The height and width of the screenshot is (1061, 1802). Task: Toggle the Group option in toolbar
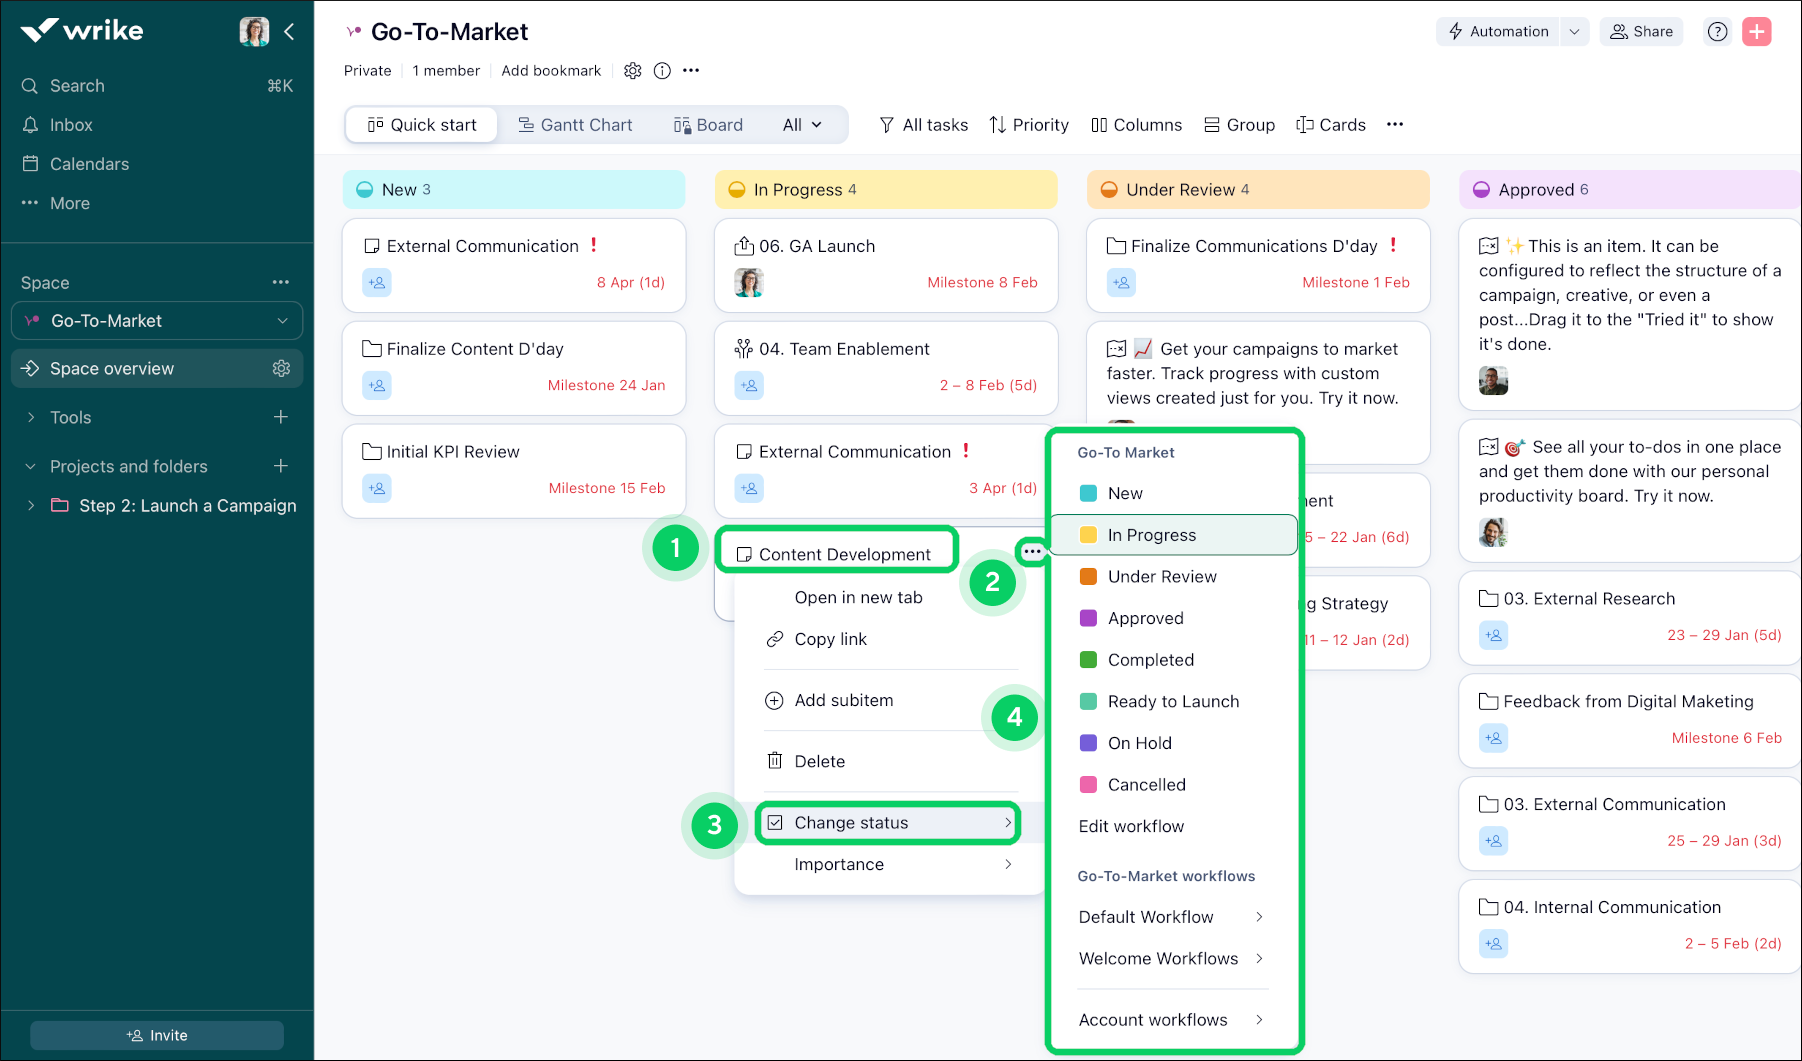pos(1240,125)
